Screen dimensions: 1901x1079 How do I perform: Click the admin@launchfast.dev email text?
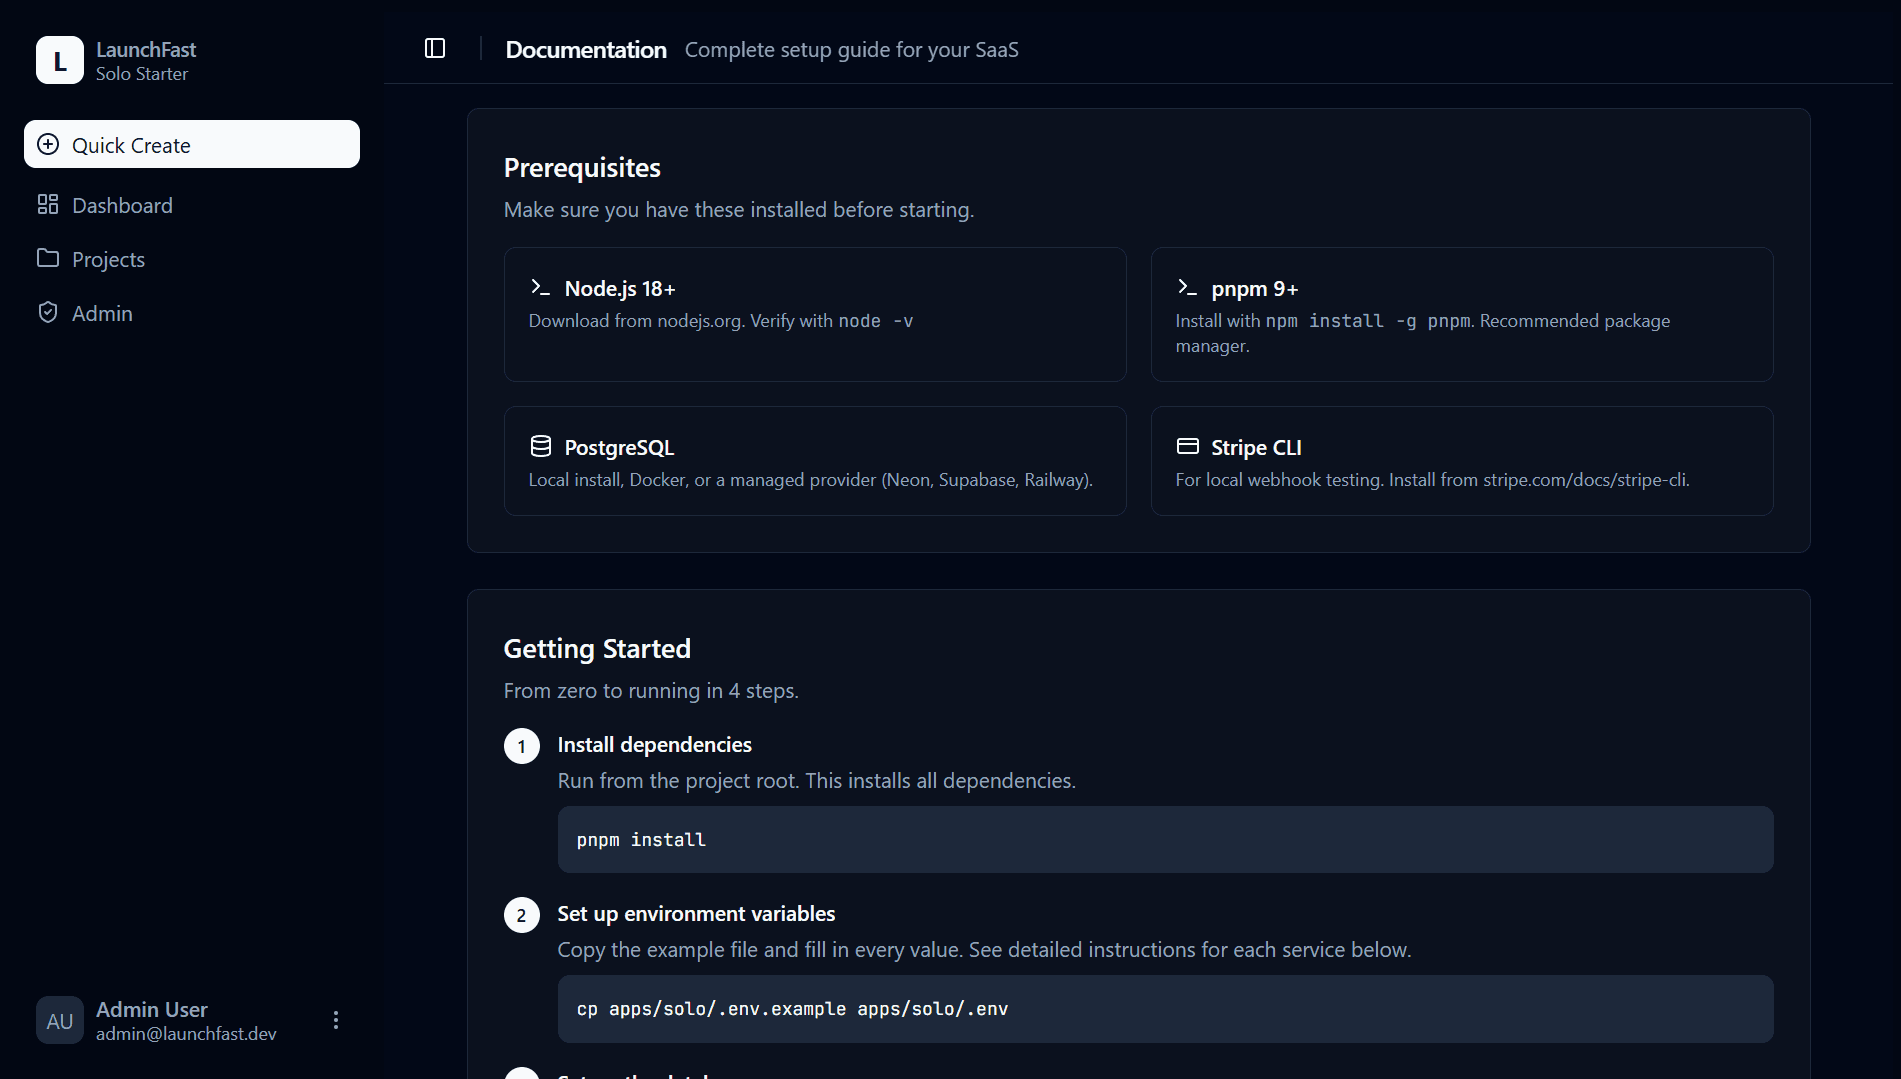185,1033
